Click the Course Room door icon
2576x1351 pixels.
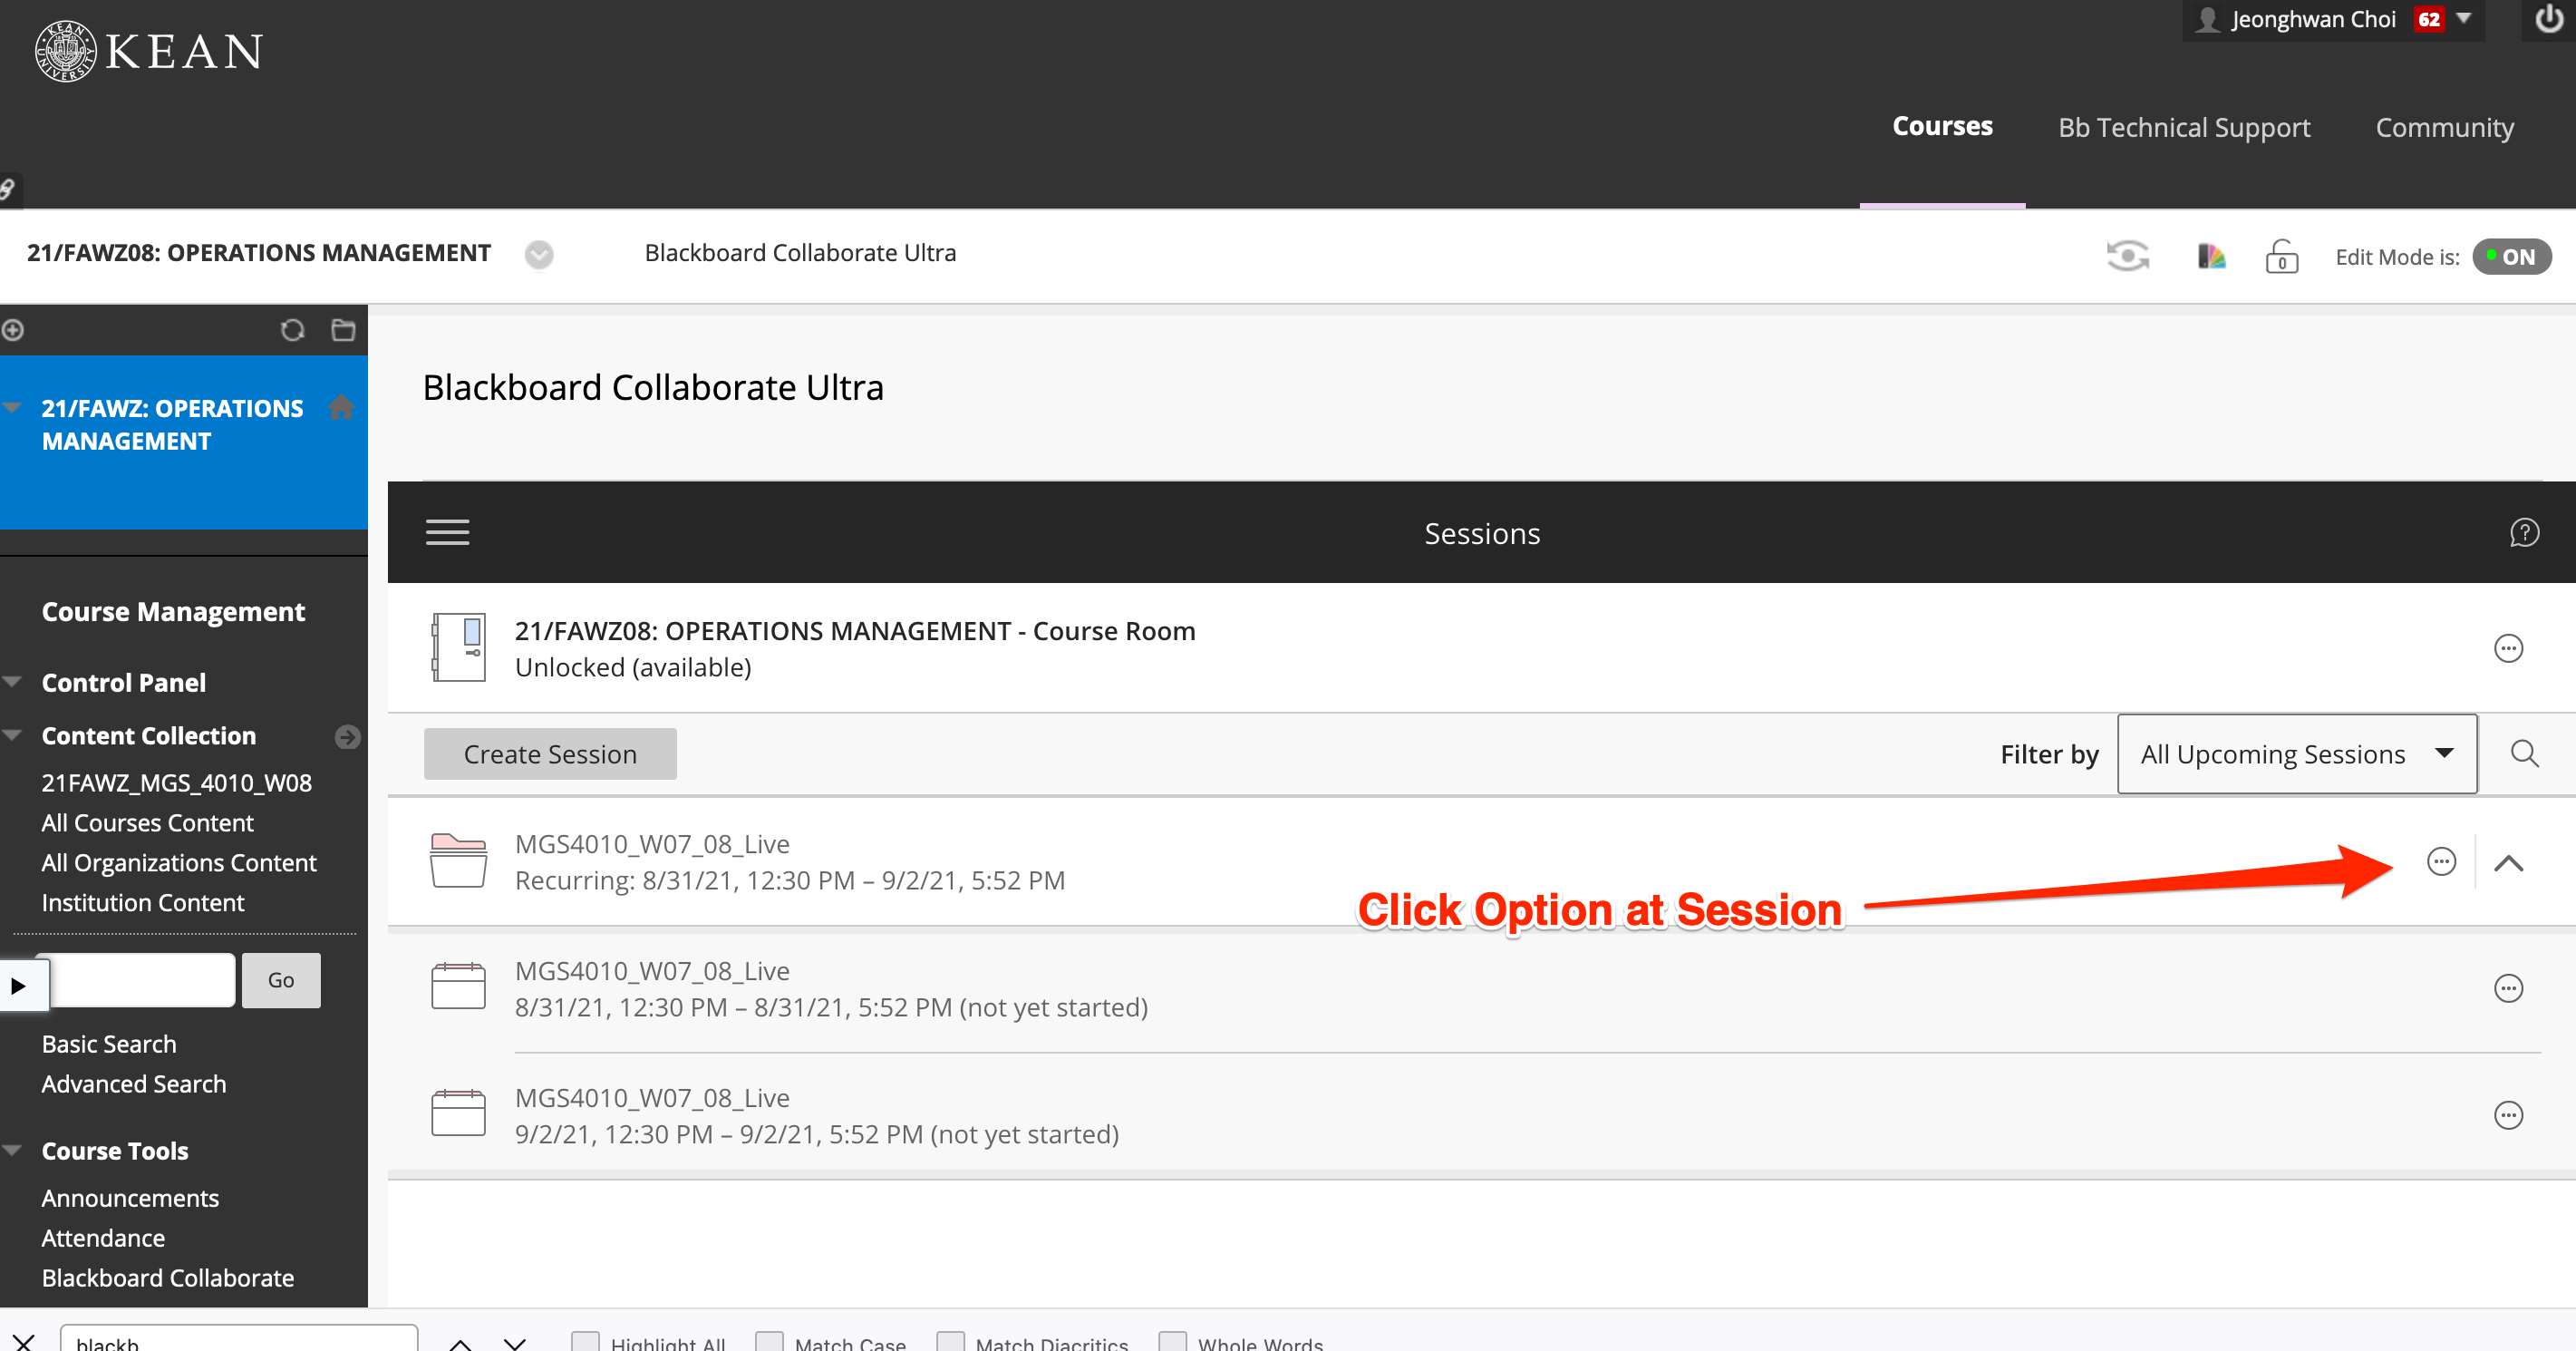click(459, 648)
